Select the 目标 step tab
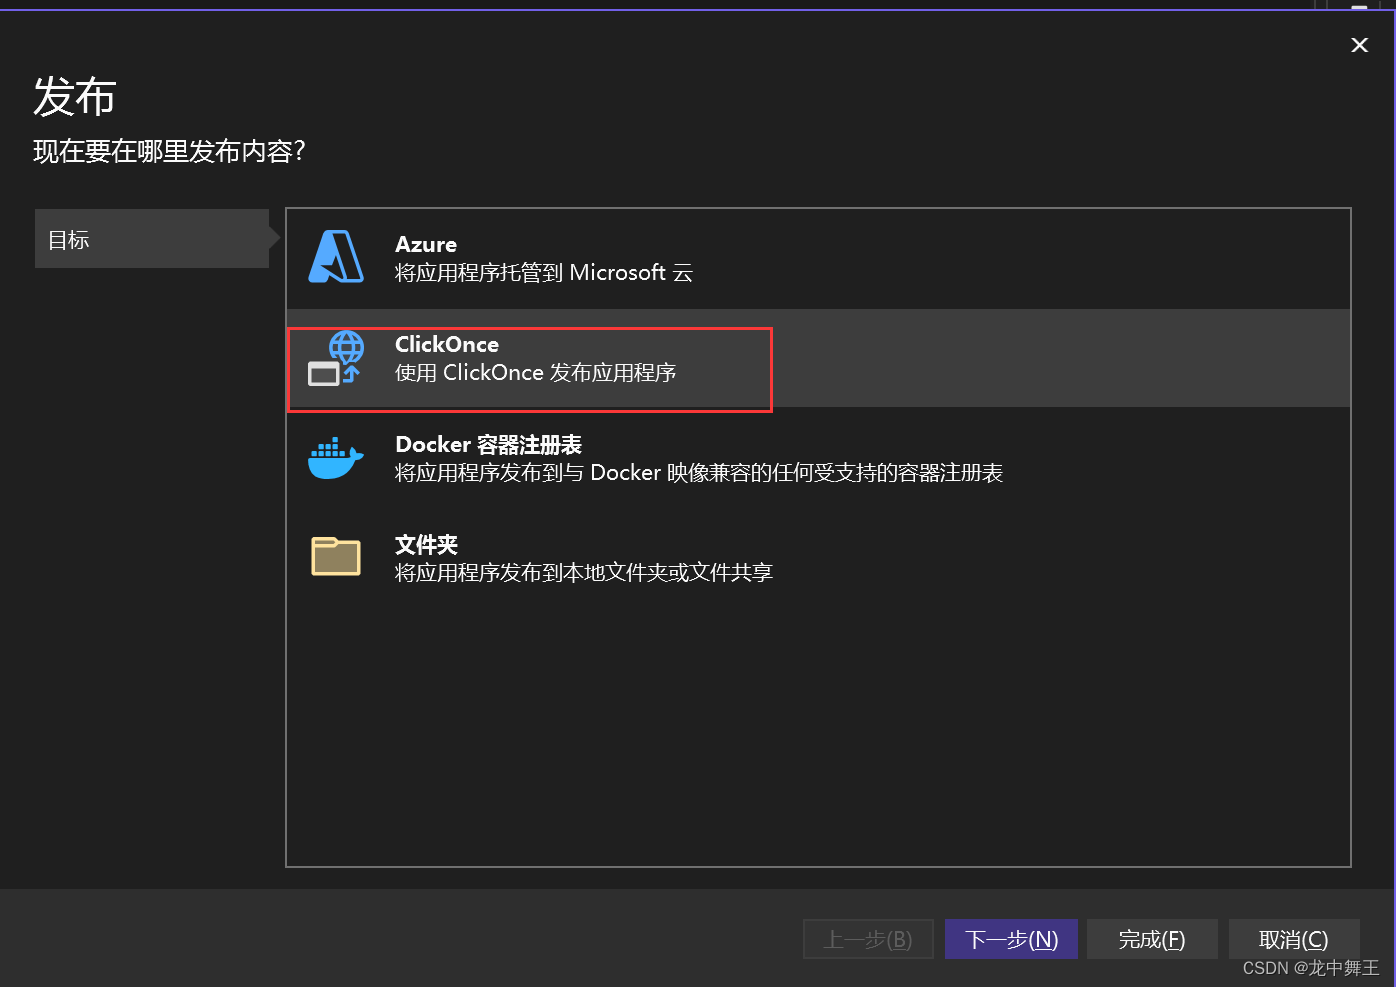Viewport: 1396px width, 987px height. coord(152,239)
